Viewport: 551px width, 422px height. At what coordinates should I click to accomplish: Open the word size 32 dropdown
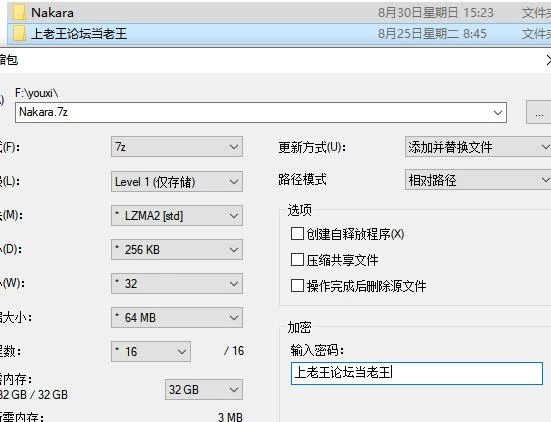(x=177, y=284)
